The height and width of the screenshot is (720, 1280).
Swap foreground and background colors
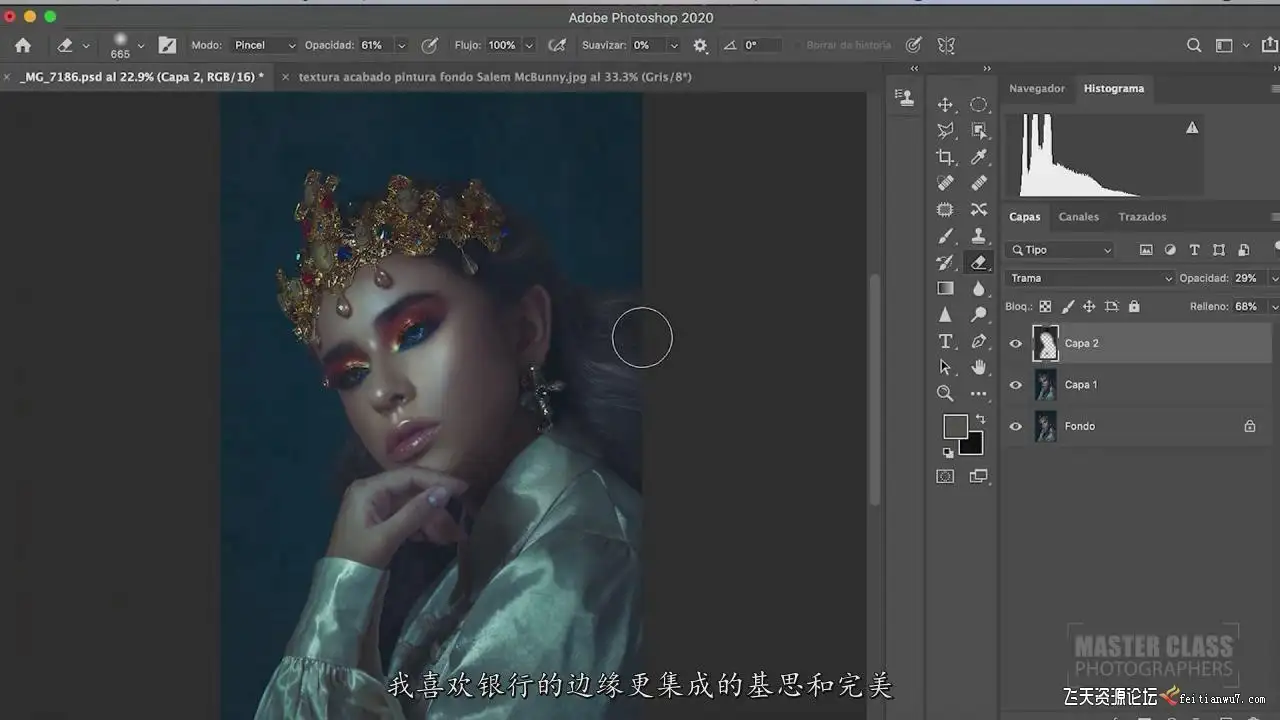coord(980,420)
